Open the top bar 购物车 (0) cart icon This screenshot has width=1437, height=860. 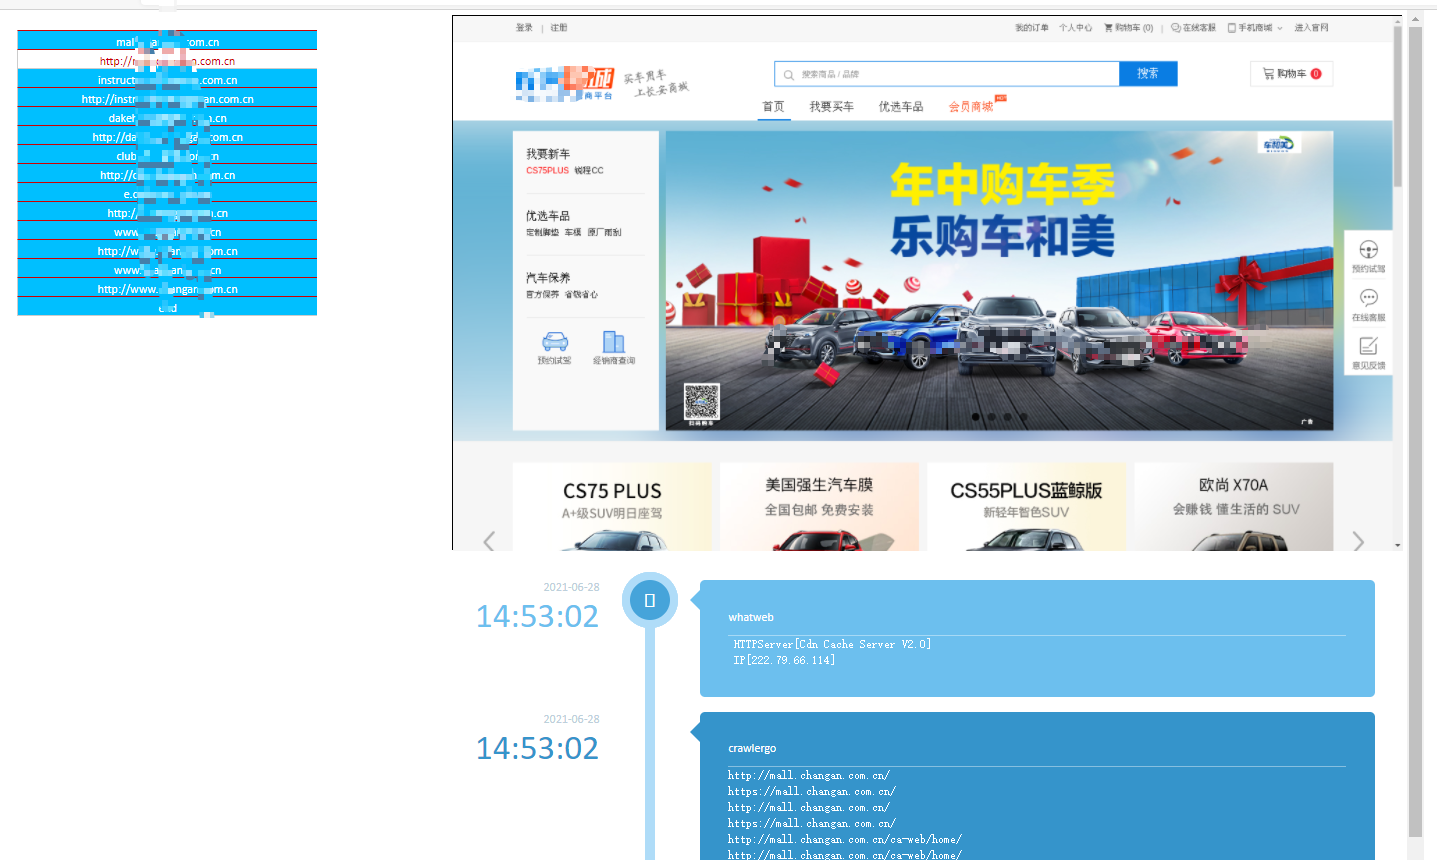click(x=1108, y=28)
